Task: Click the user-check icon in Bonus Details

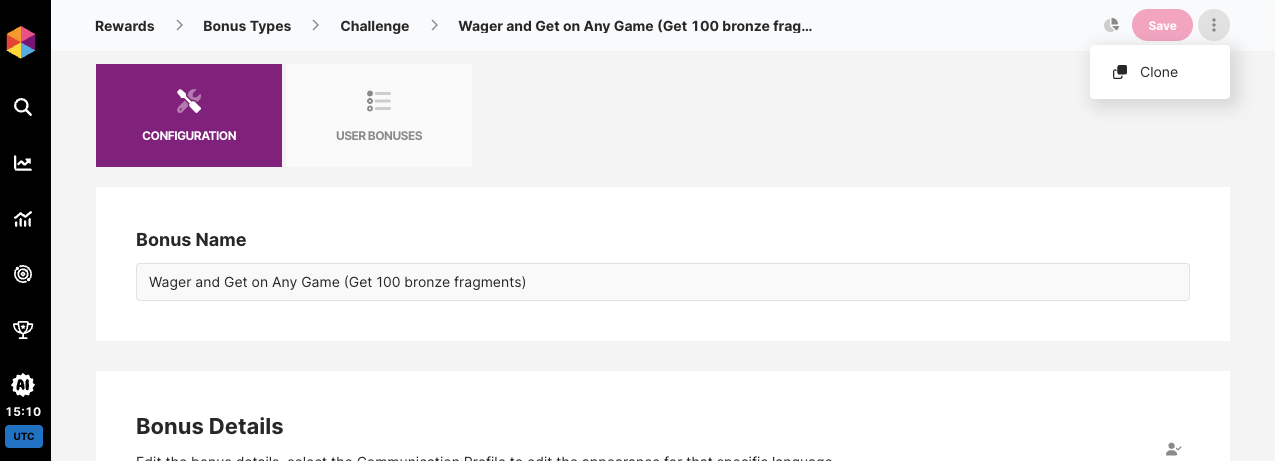Action: (1174, 449)
